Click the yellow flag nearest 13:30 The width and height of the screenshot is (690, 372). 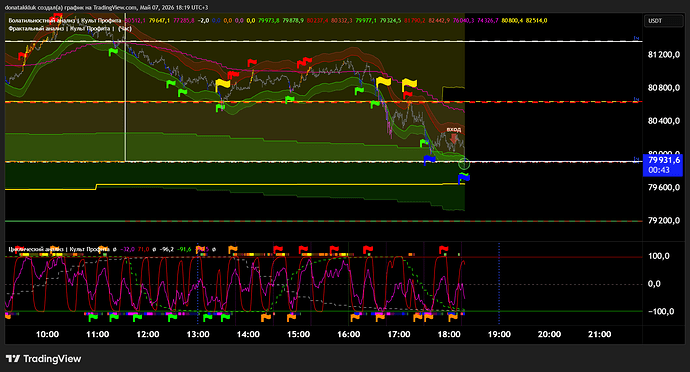coord(223,84)
